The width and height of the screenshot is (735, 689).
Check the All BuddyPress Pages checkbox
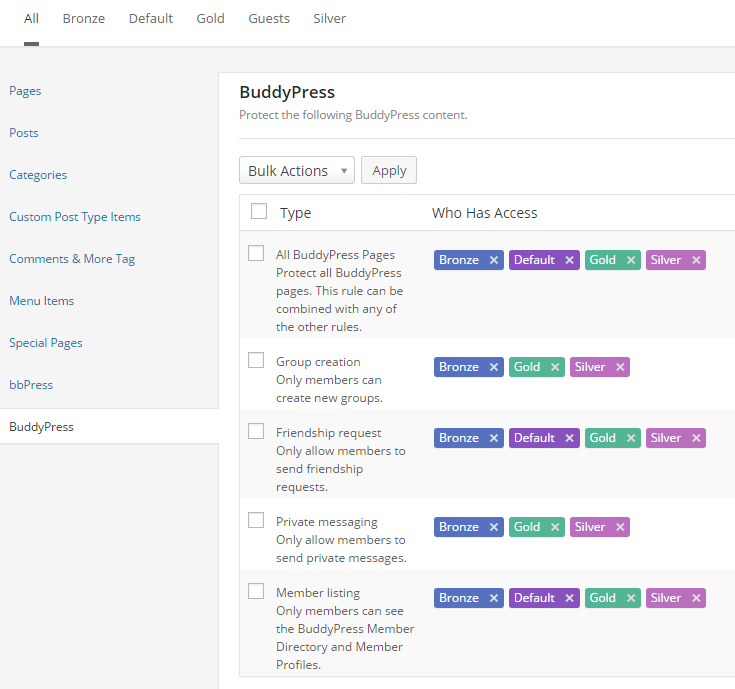click(x=256, y=253)
